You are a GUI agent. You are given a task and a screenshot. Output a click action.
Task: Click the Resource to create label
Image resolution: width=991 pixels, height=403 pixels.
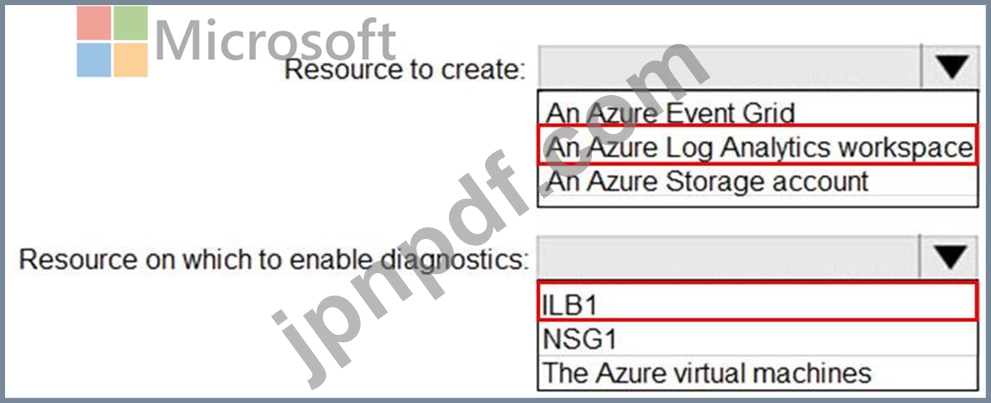point(405,68)
